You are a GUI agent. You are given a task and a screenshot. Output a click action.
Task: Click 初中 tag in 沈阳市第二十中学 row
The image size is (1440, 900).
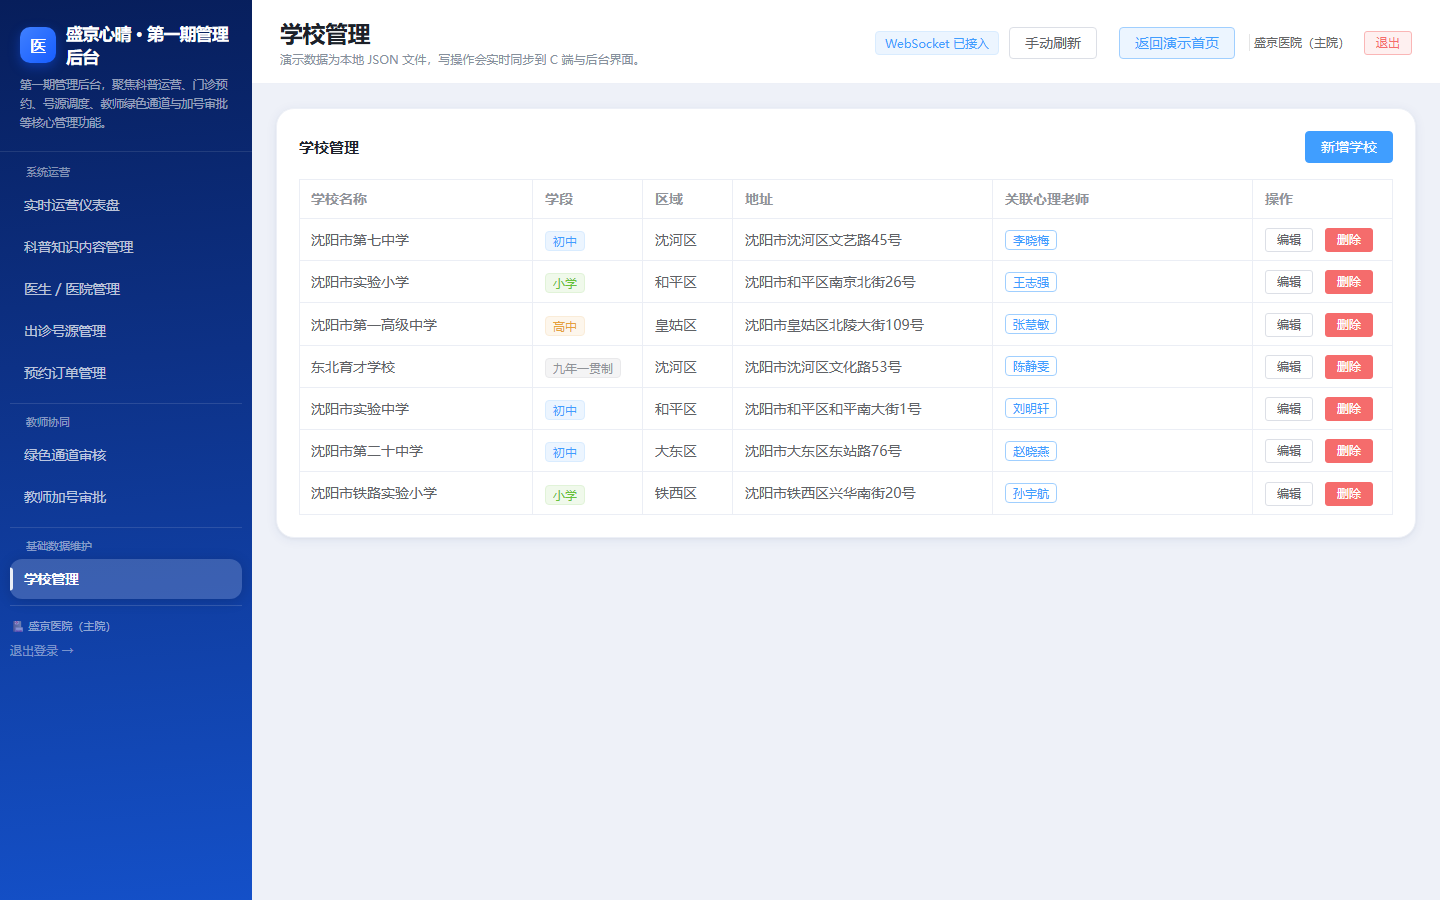click(565, 452)
